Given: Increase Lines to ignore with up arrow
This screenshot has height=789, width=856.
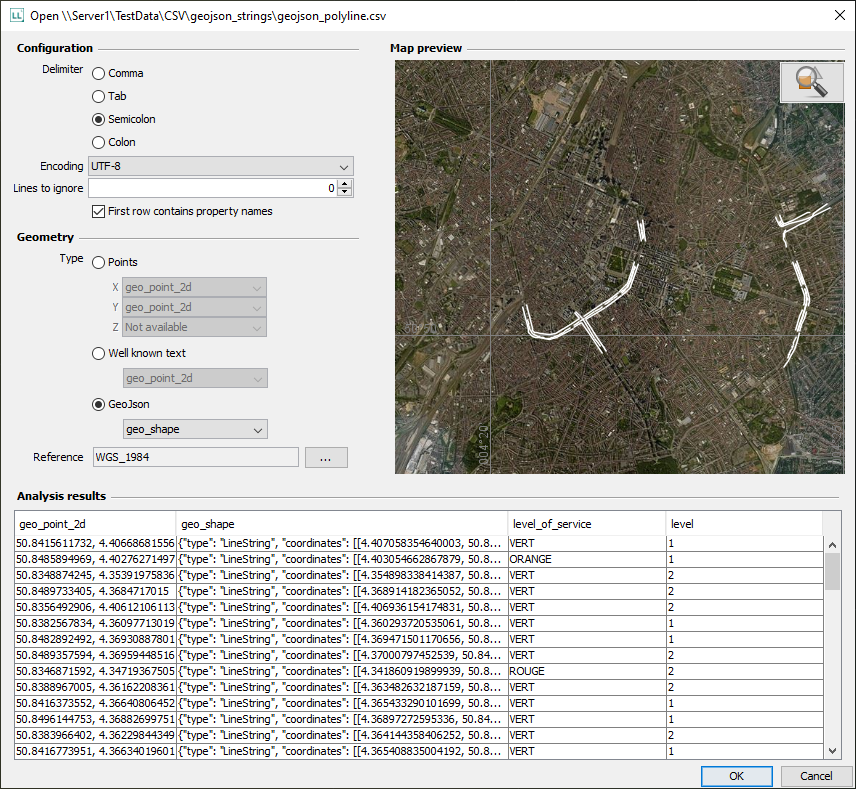Looking at the screenshot, I should pos(344,184).
